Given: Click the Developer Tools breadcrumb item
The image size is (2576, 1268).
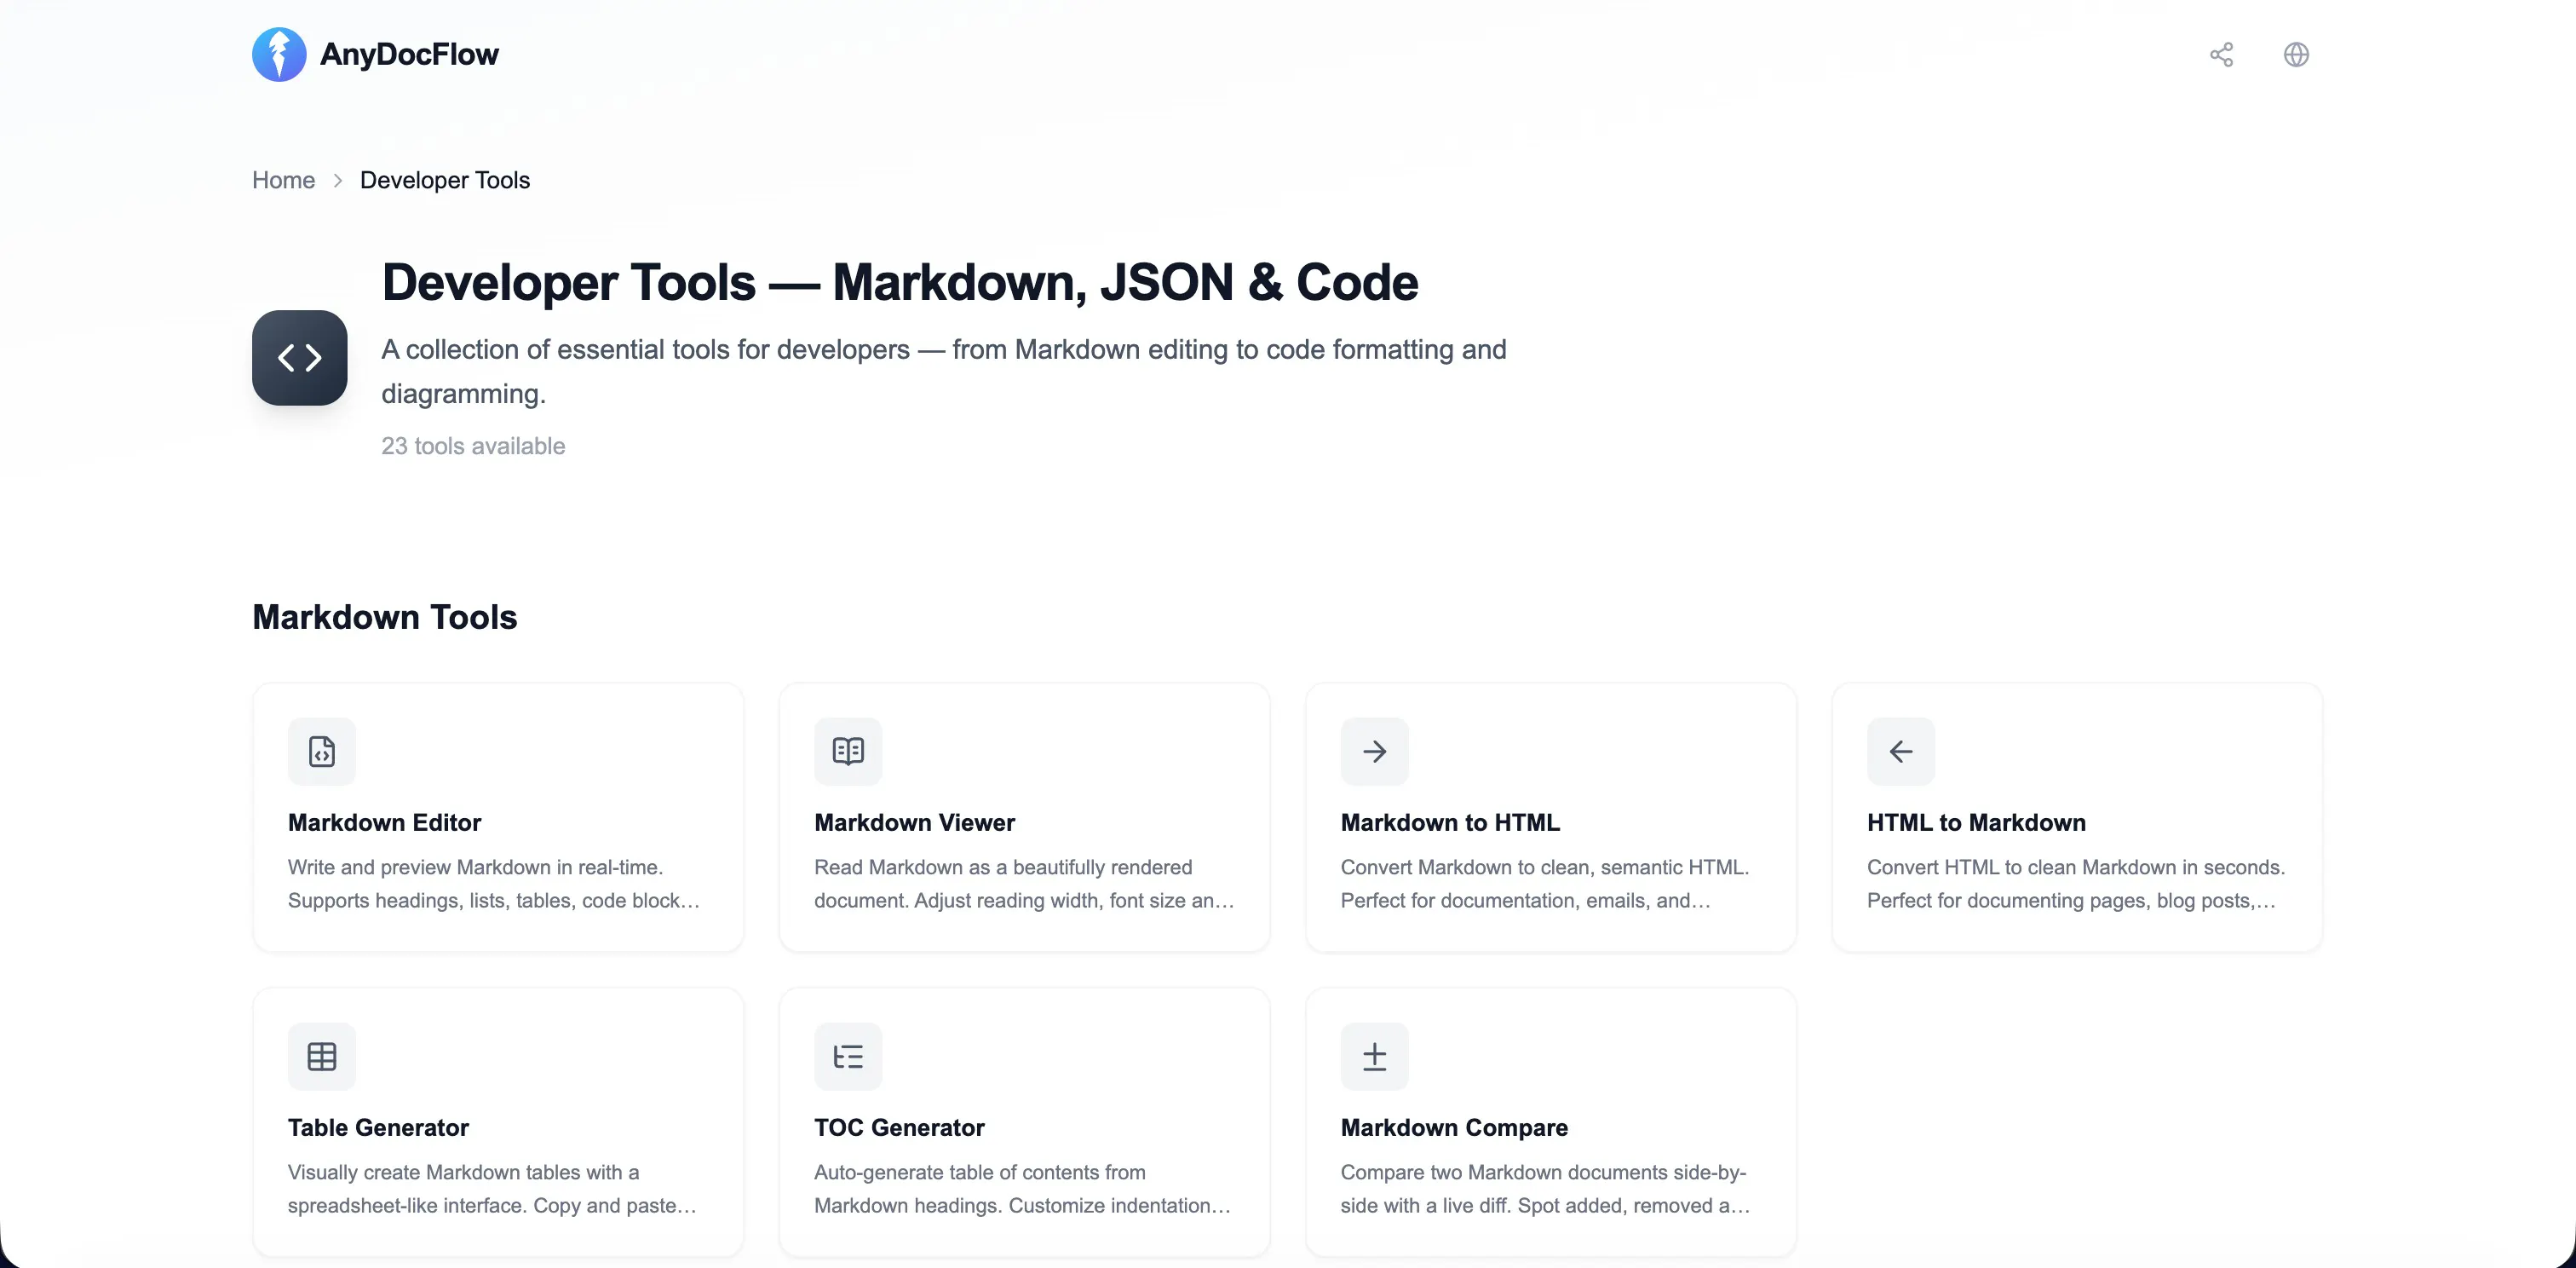Looking at the screenshot, I should tap(445, 180).
